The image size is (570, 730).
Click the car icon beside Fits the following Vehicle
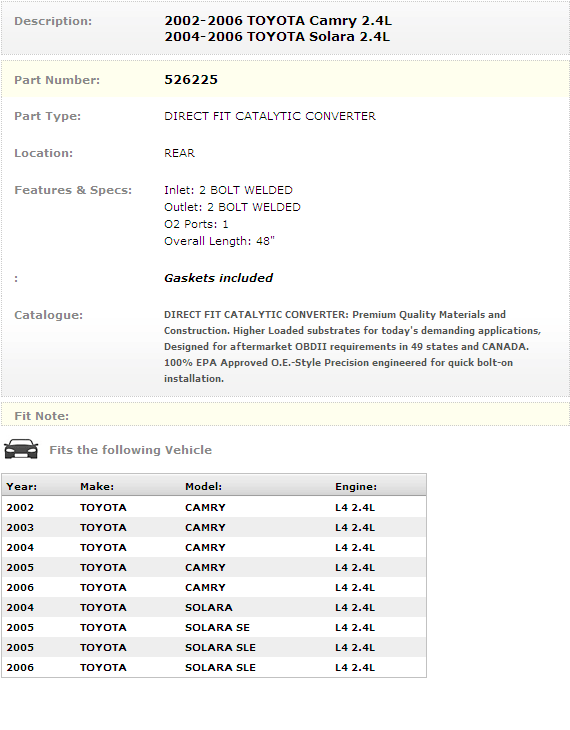point(21,449)
